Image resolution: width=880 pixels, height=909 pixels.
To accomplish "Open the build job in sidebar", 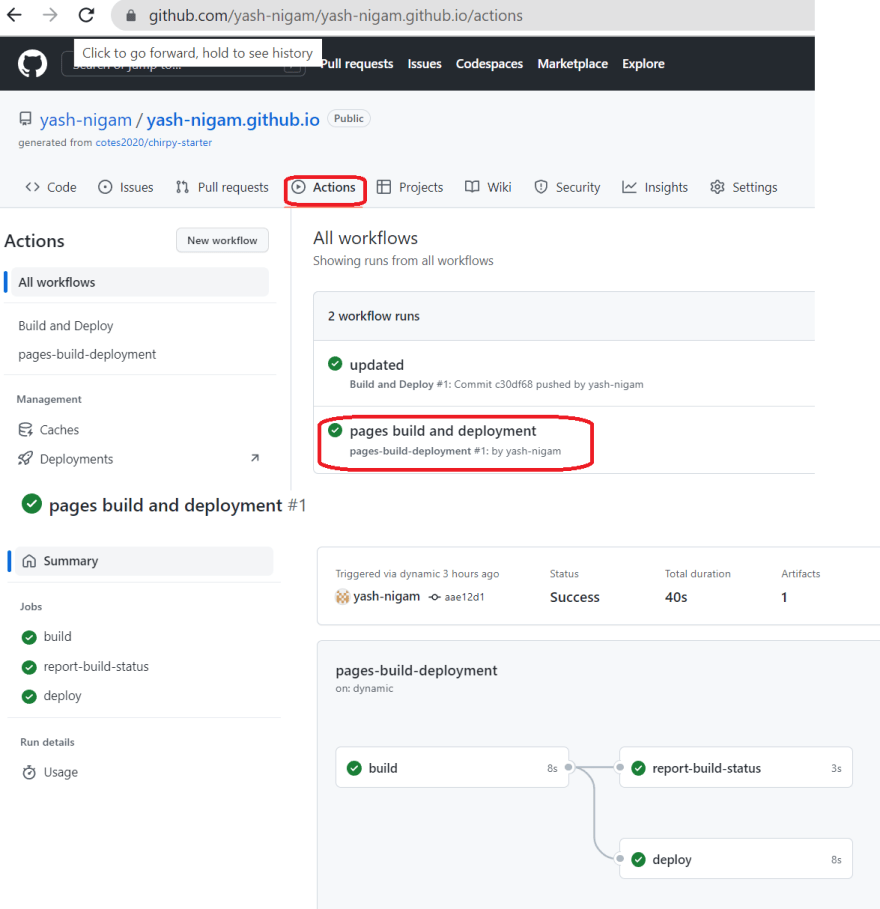I will (x=57, y=637).
